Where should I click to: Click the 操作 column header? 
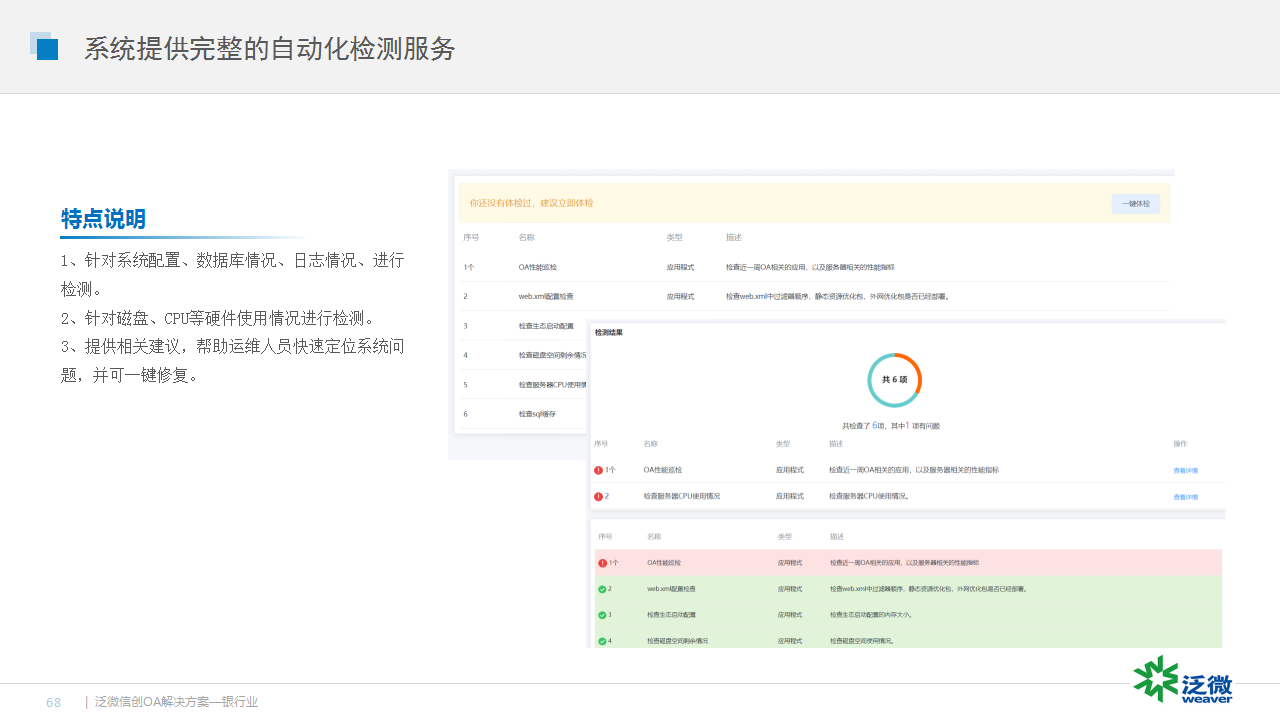[x=1180, y=443]
